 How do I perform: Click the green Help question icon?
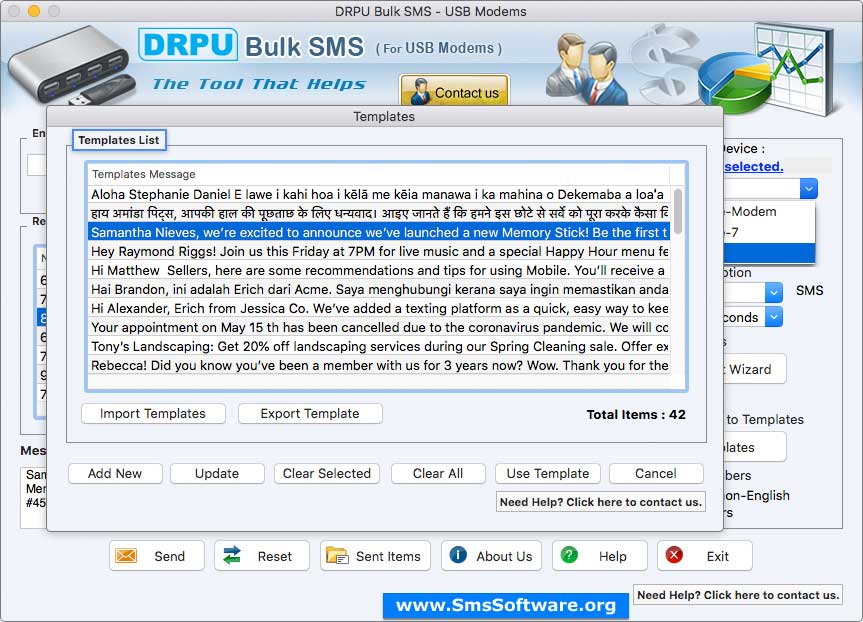[x=569, y=555]
